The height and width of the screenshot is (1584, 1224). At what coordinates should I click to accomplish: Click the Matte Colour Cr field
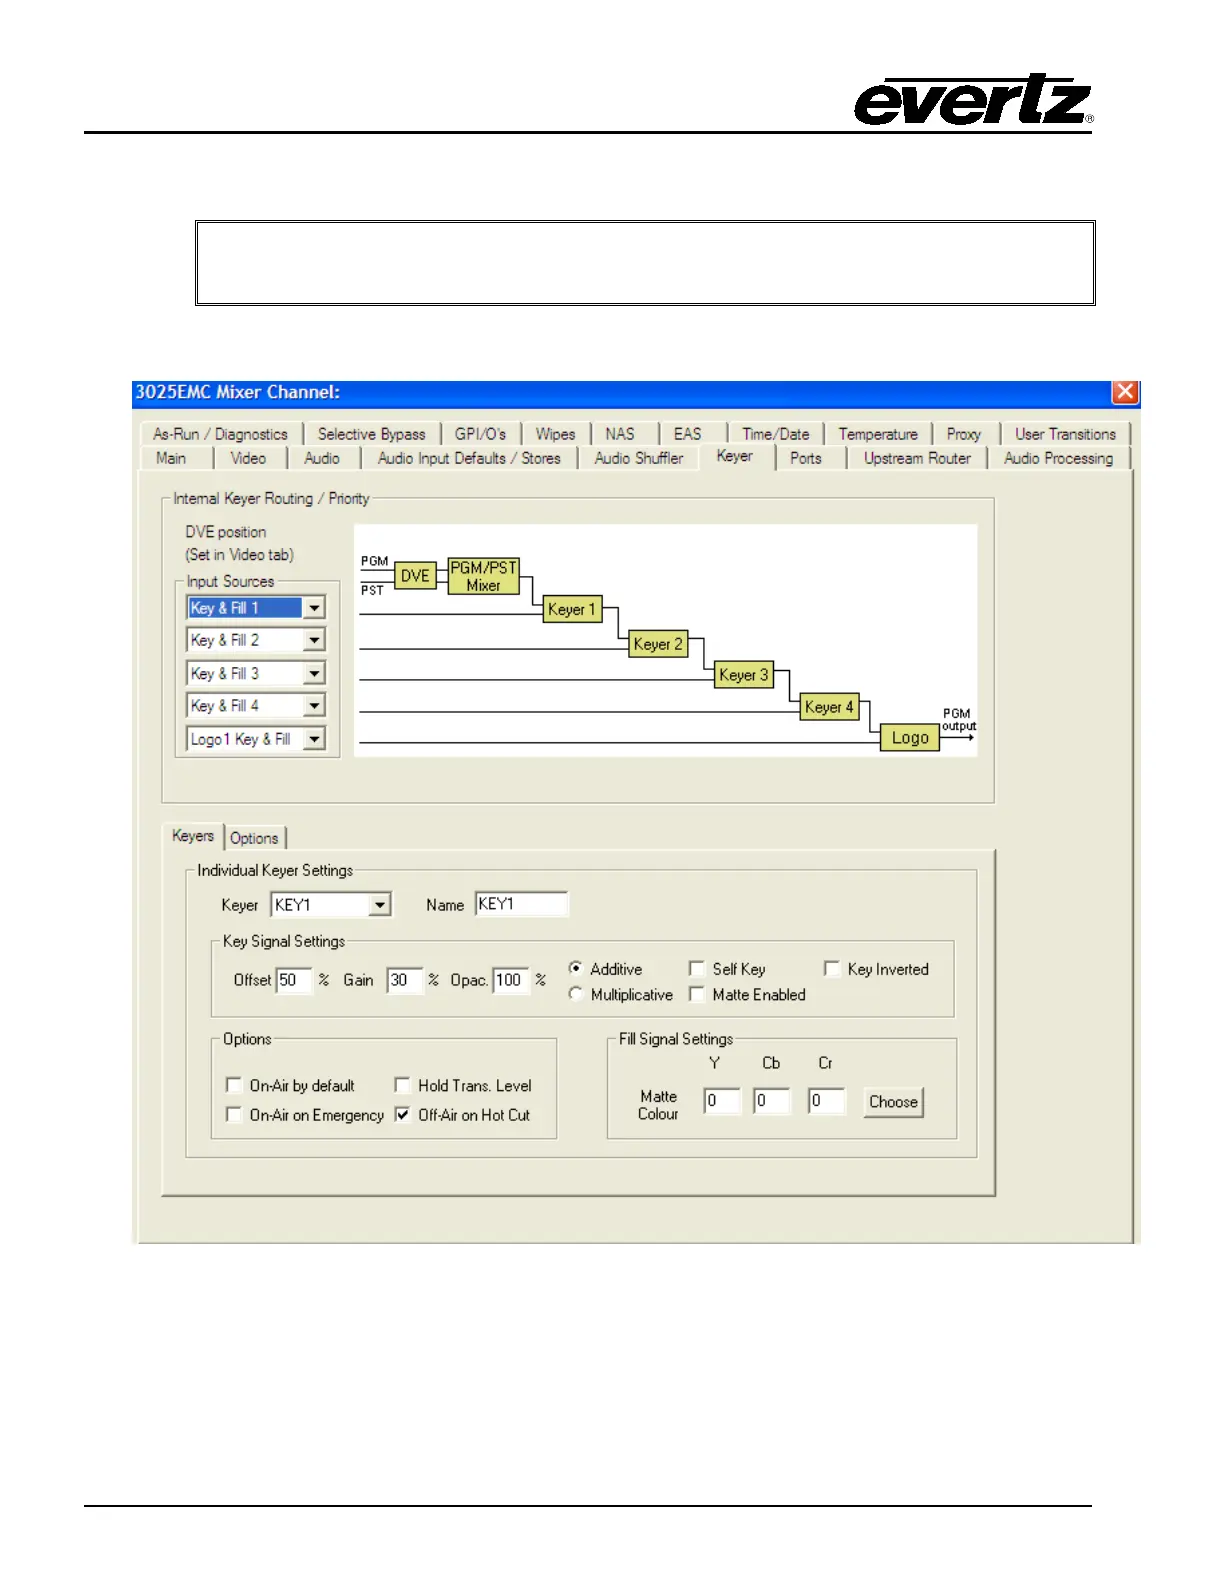tap(826, 1101)
